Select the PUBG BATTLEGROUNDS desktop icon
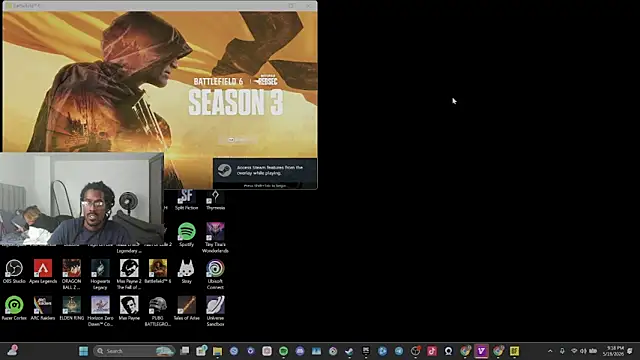 [158, 311]
